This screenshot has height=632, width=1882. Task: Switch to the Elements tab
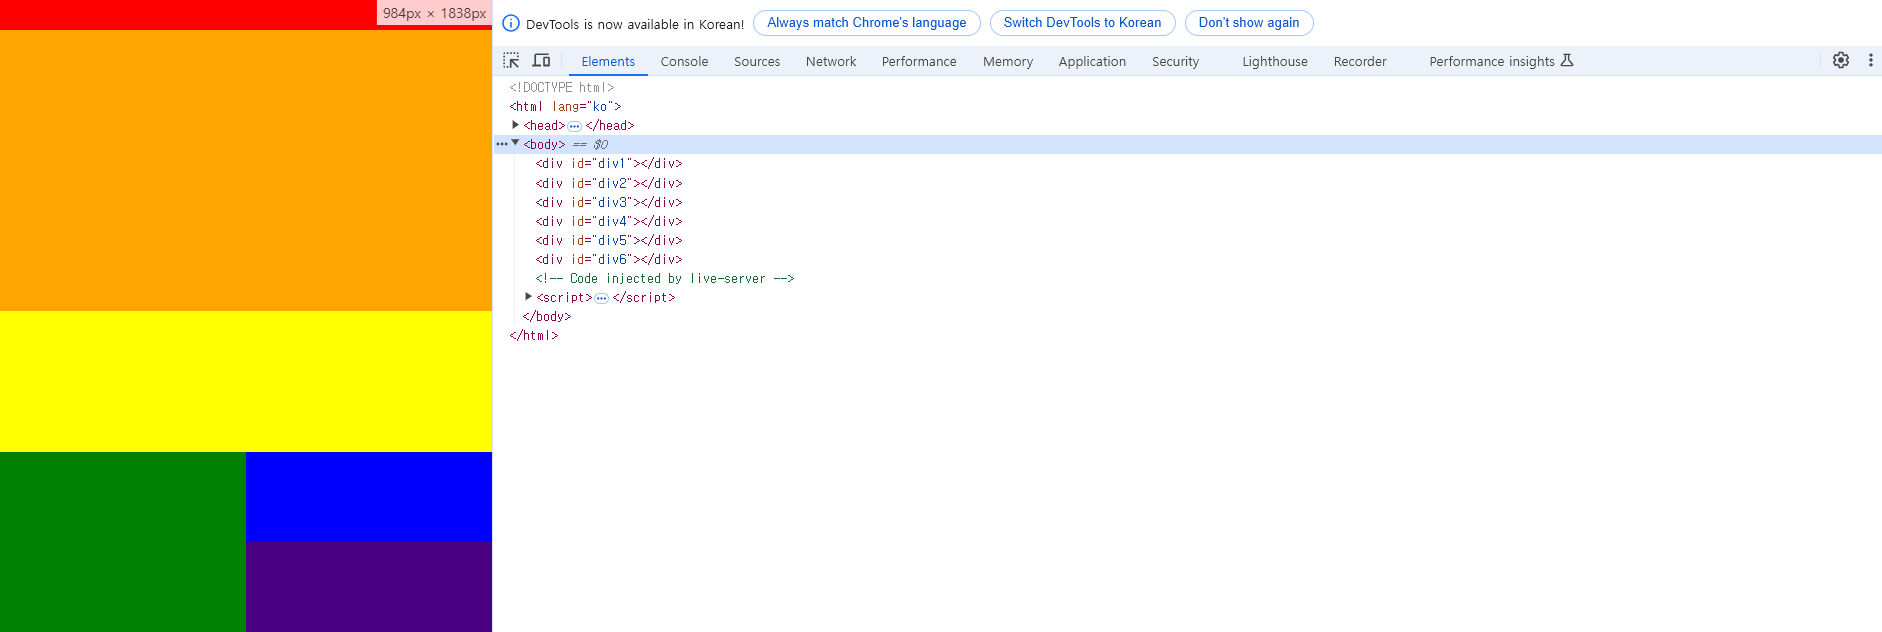point(608,61)
